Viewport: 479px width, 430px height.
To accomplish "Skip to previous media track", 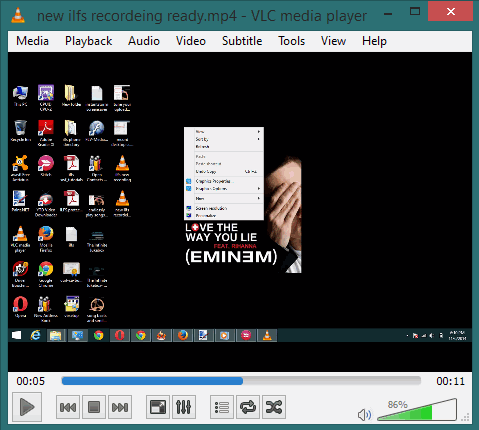I will tap(68, 407).
